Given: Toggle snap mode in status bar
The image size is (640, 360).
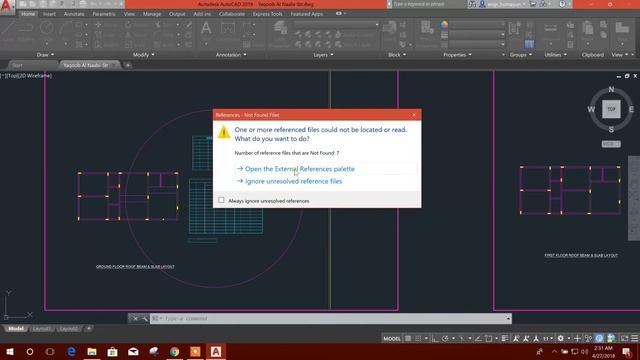Looking at the screenshot, I should coord(418,338).
